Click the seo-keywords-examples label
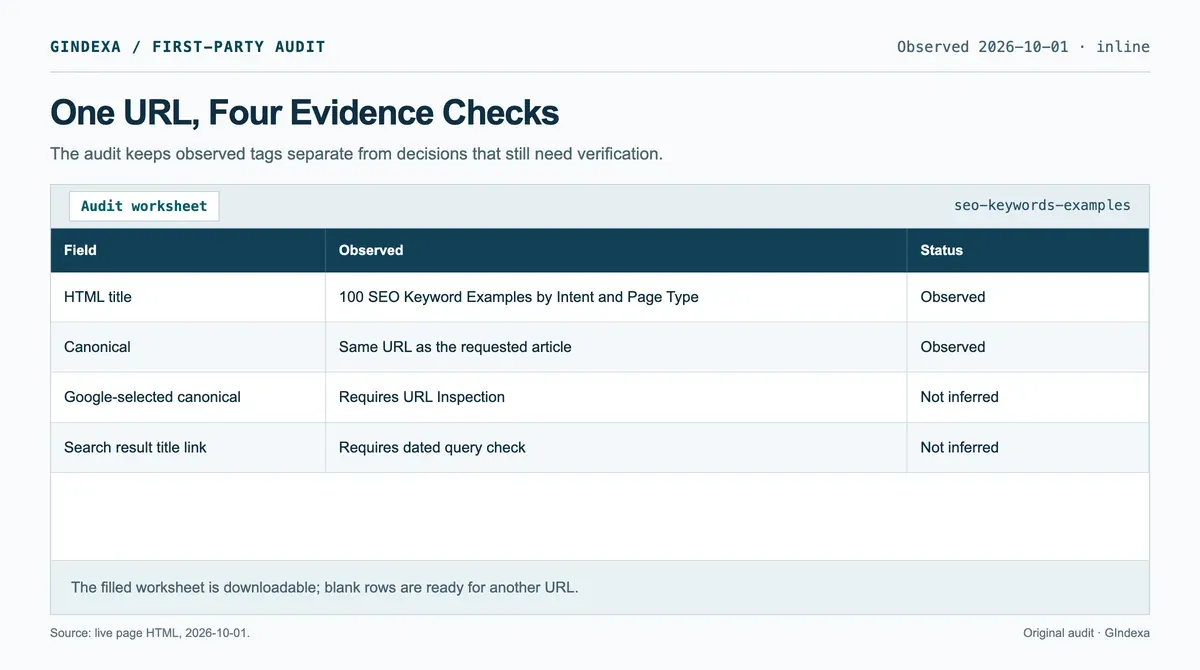 (1042, 206)
